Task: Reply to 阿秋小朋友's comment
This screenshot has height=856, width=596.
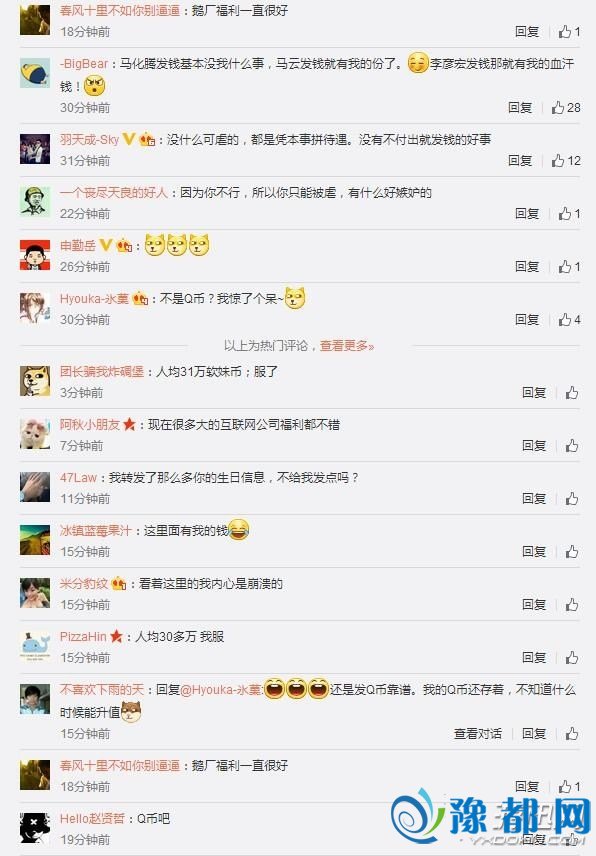Action: point(534,445)
